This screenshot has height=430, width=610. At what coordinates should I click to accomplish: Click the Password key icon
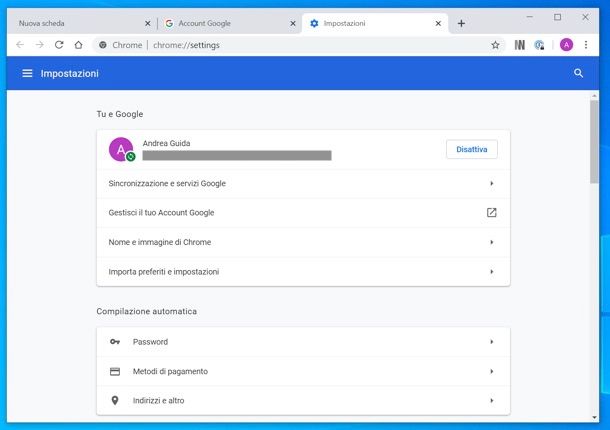coord(115,342)
